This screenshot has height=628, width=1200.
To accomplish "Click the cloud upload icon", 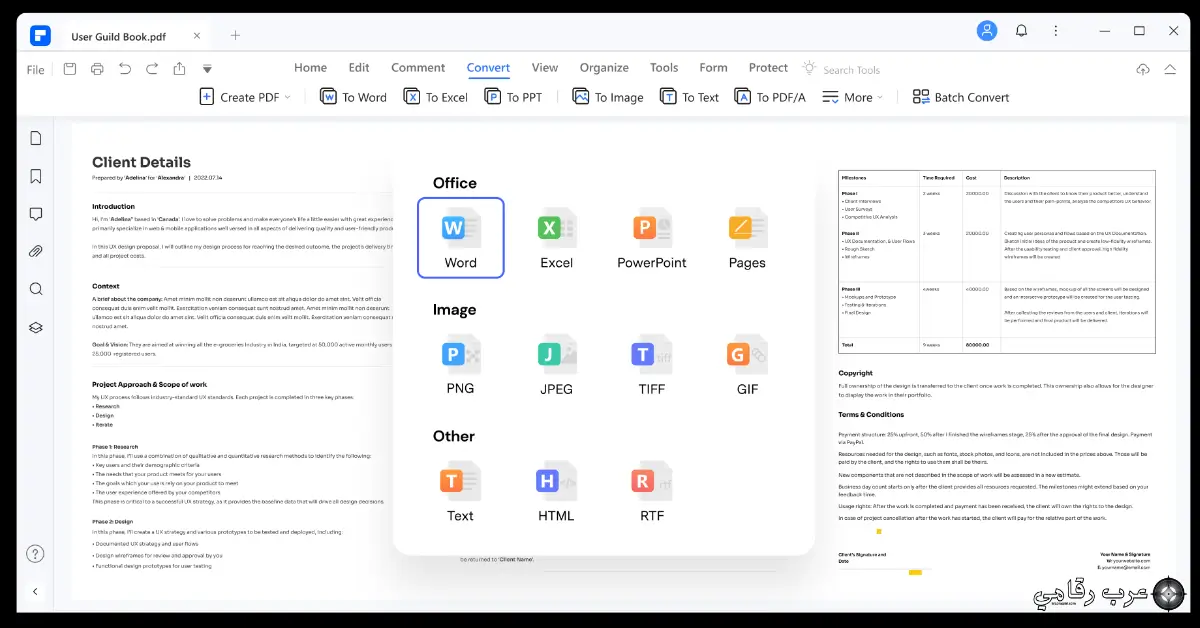I will (x=1143, y=69).
